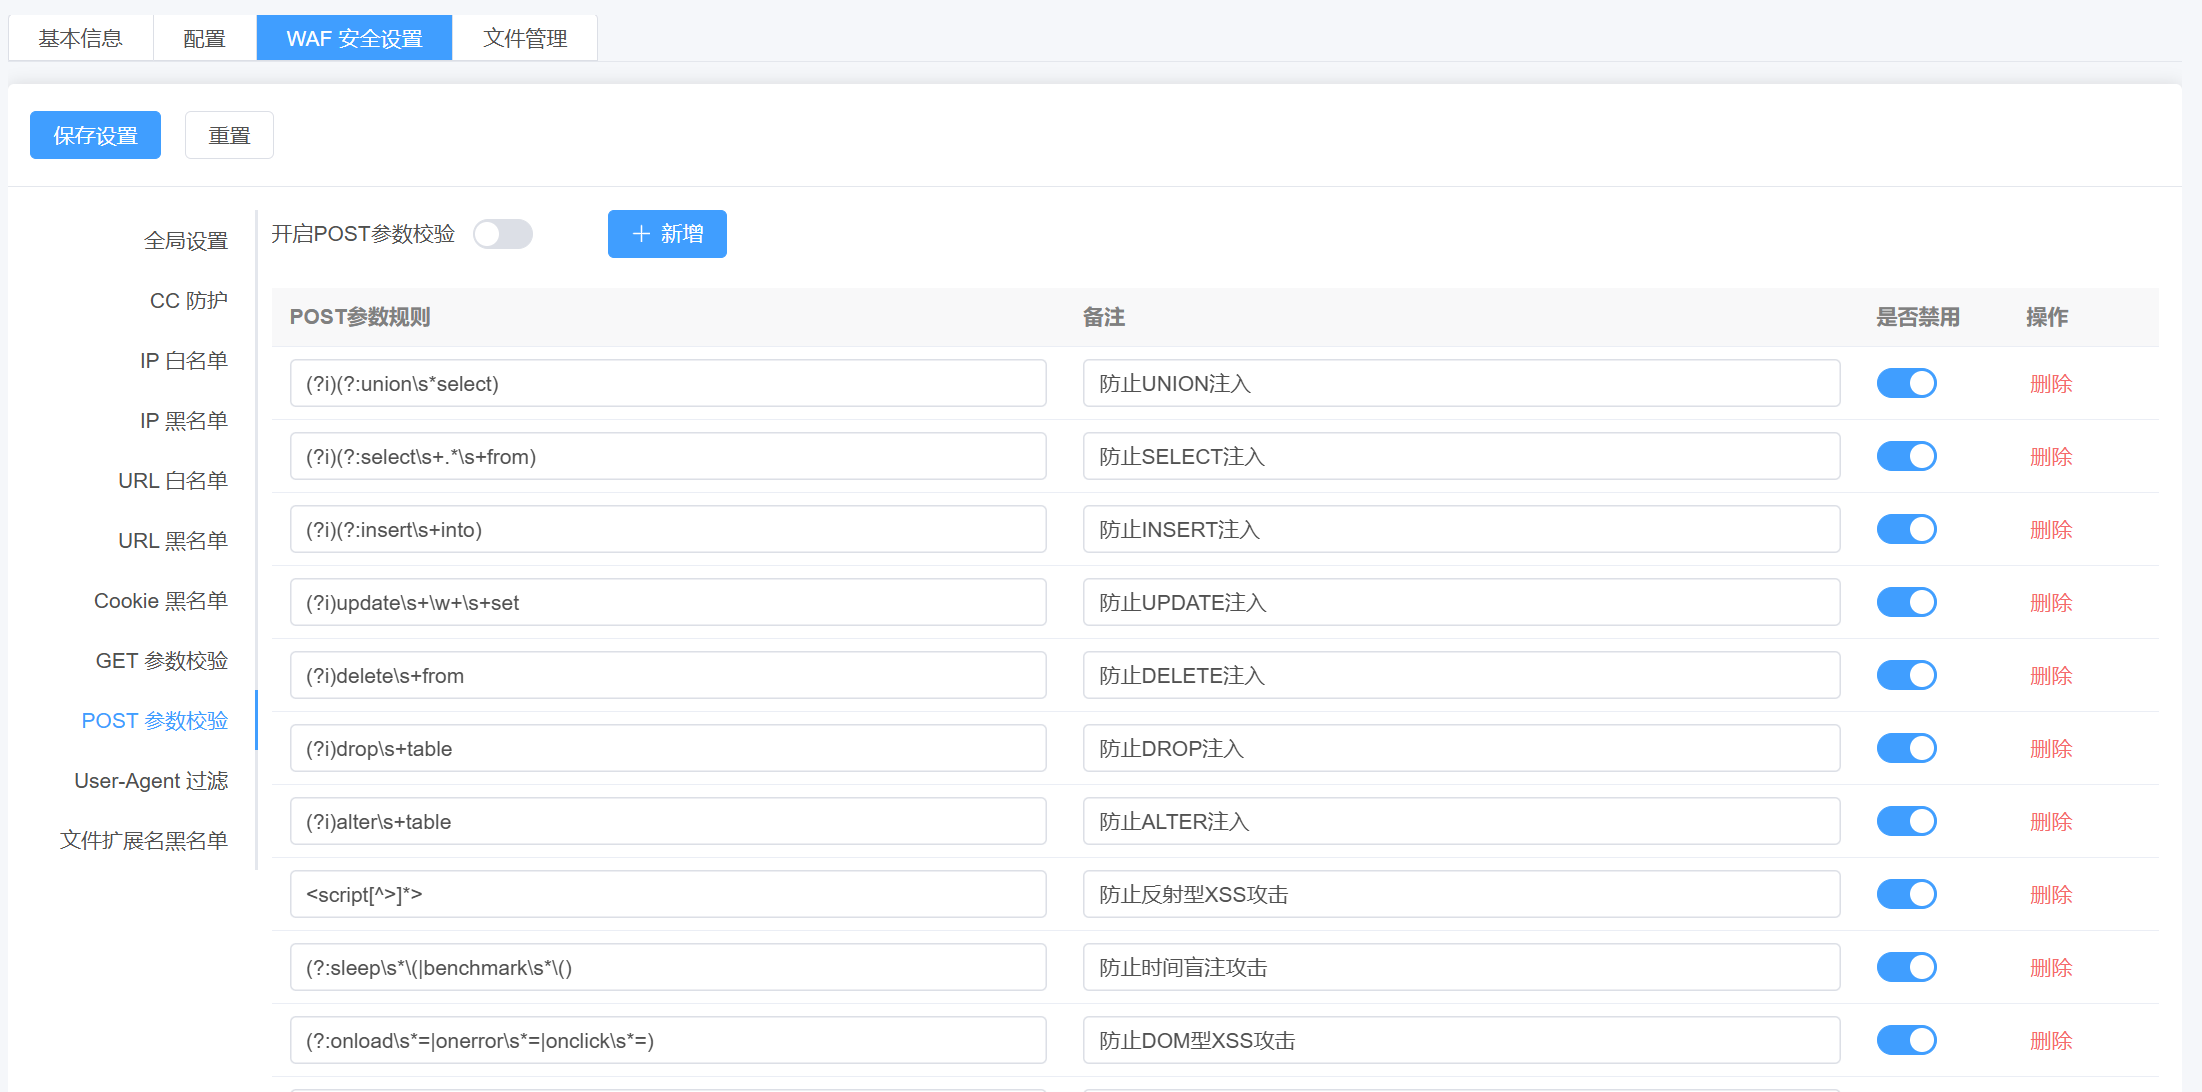Go to CC 防护 settings
Screen dimensions: 2202x1092
189,301
